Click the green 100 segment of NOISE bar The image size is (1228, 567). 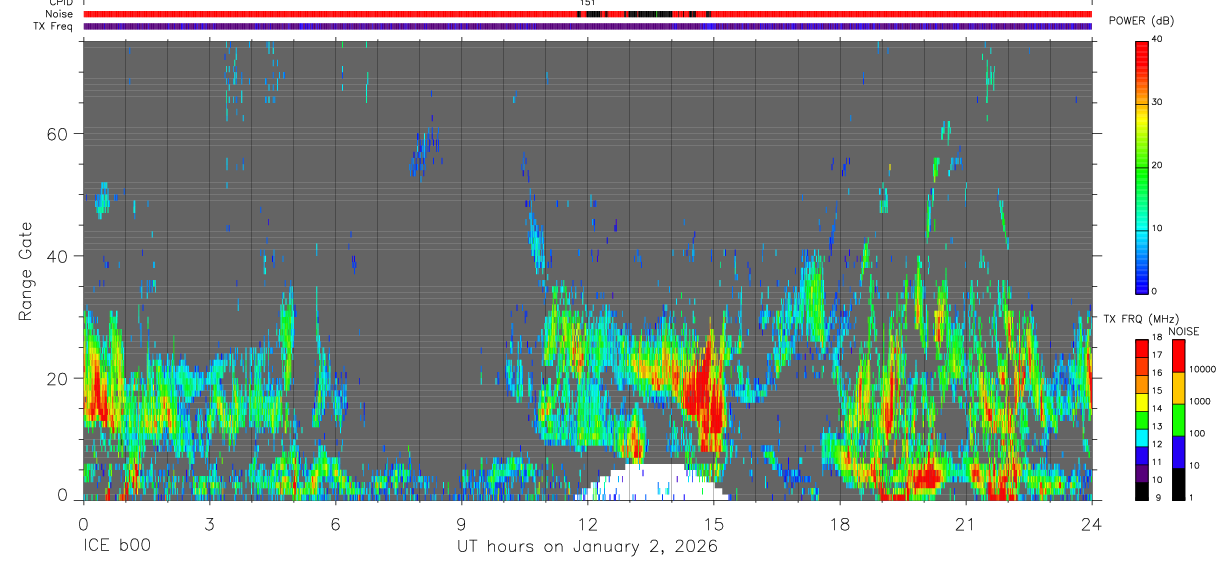point(1178,419)
